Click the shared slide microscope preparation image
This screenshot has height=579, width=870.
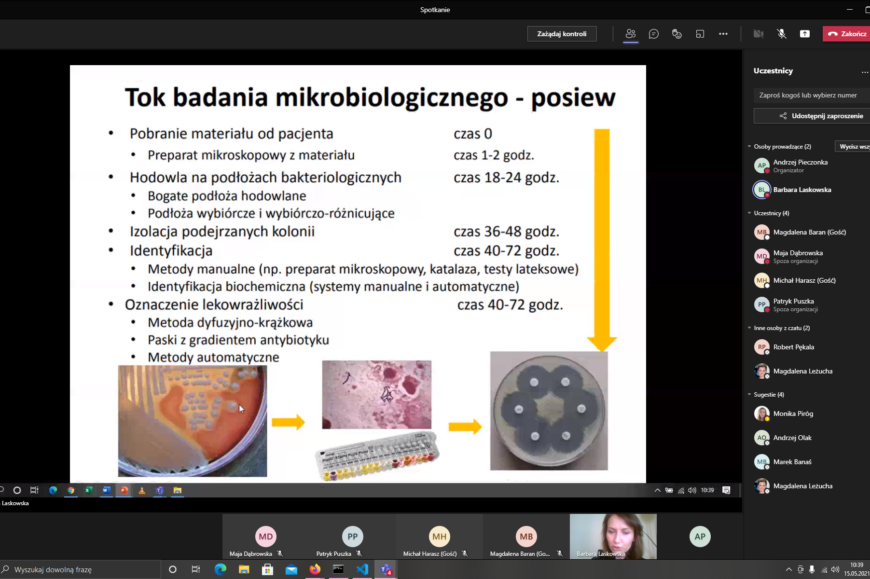click(x=377, y=394)
